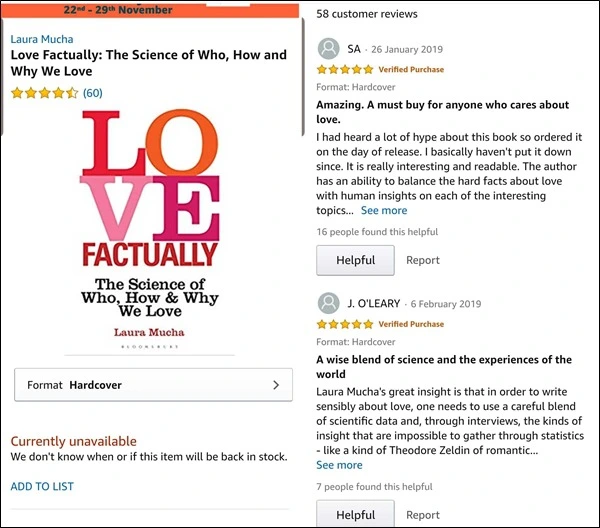Click ADD TO LIST
The height and width of the screenshot is (528, 600).
coord(42,487)
